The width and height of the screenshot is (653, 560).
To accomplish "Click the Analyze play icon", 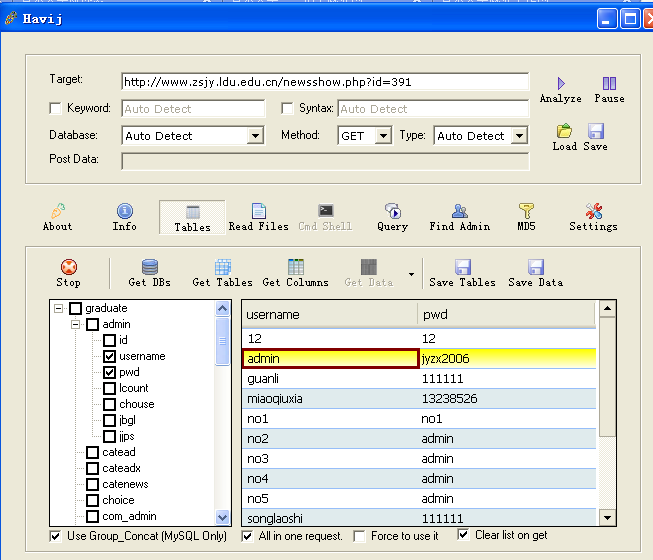I will point(561,83).
